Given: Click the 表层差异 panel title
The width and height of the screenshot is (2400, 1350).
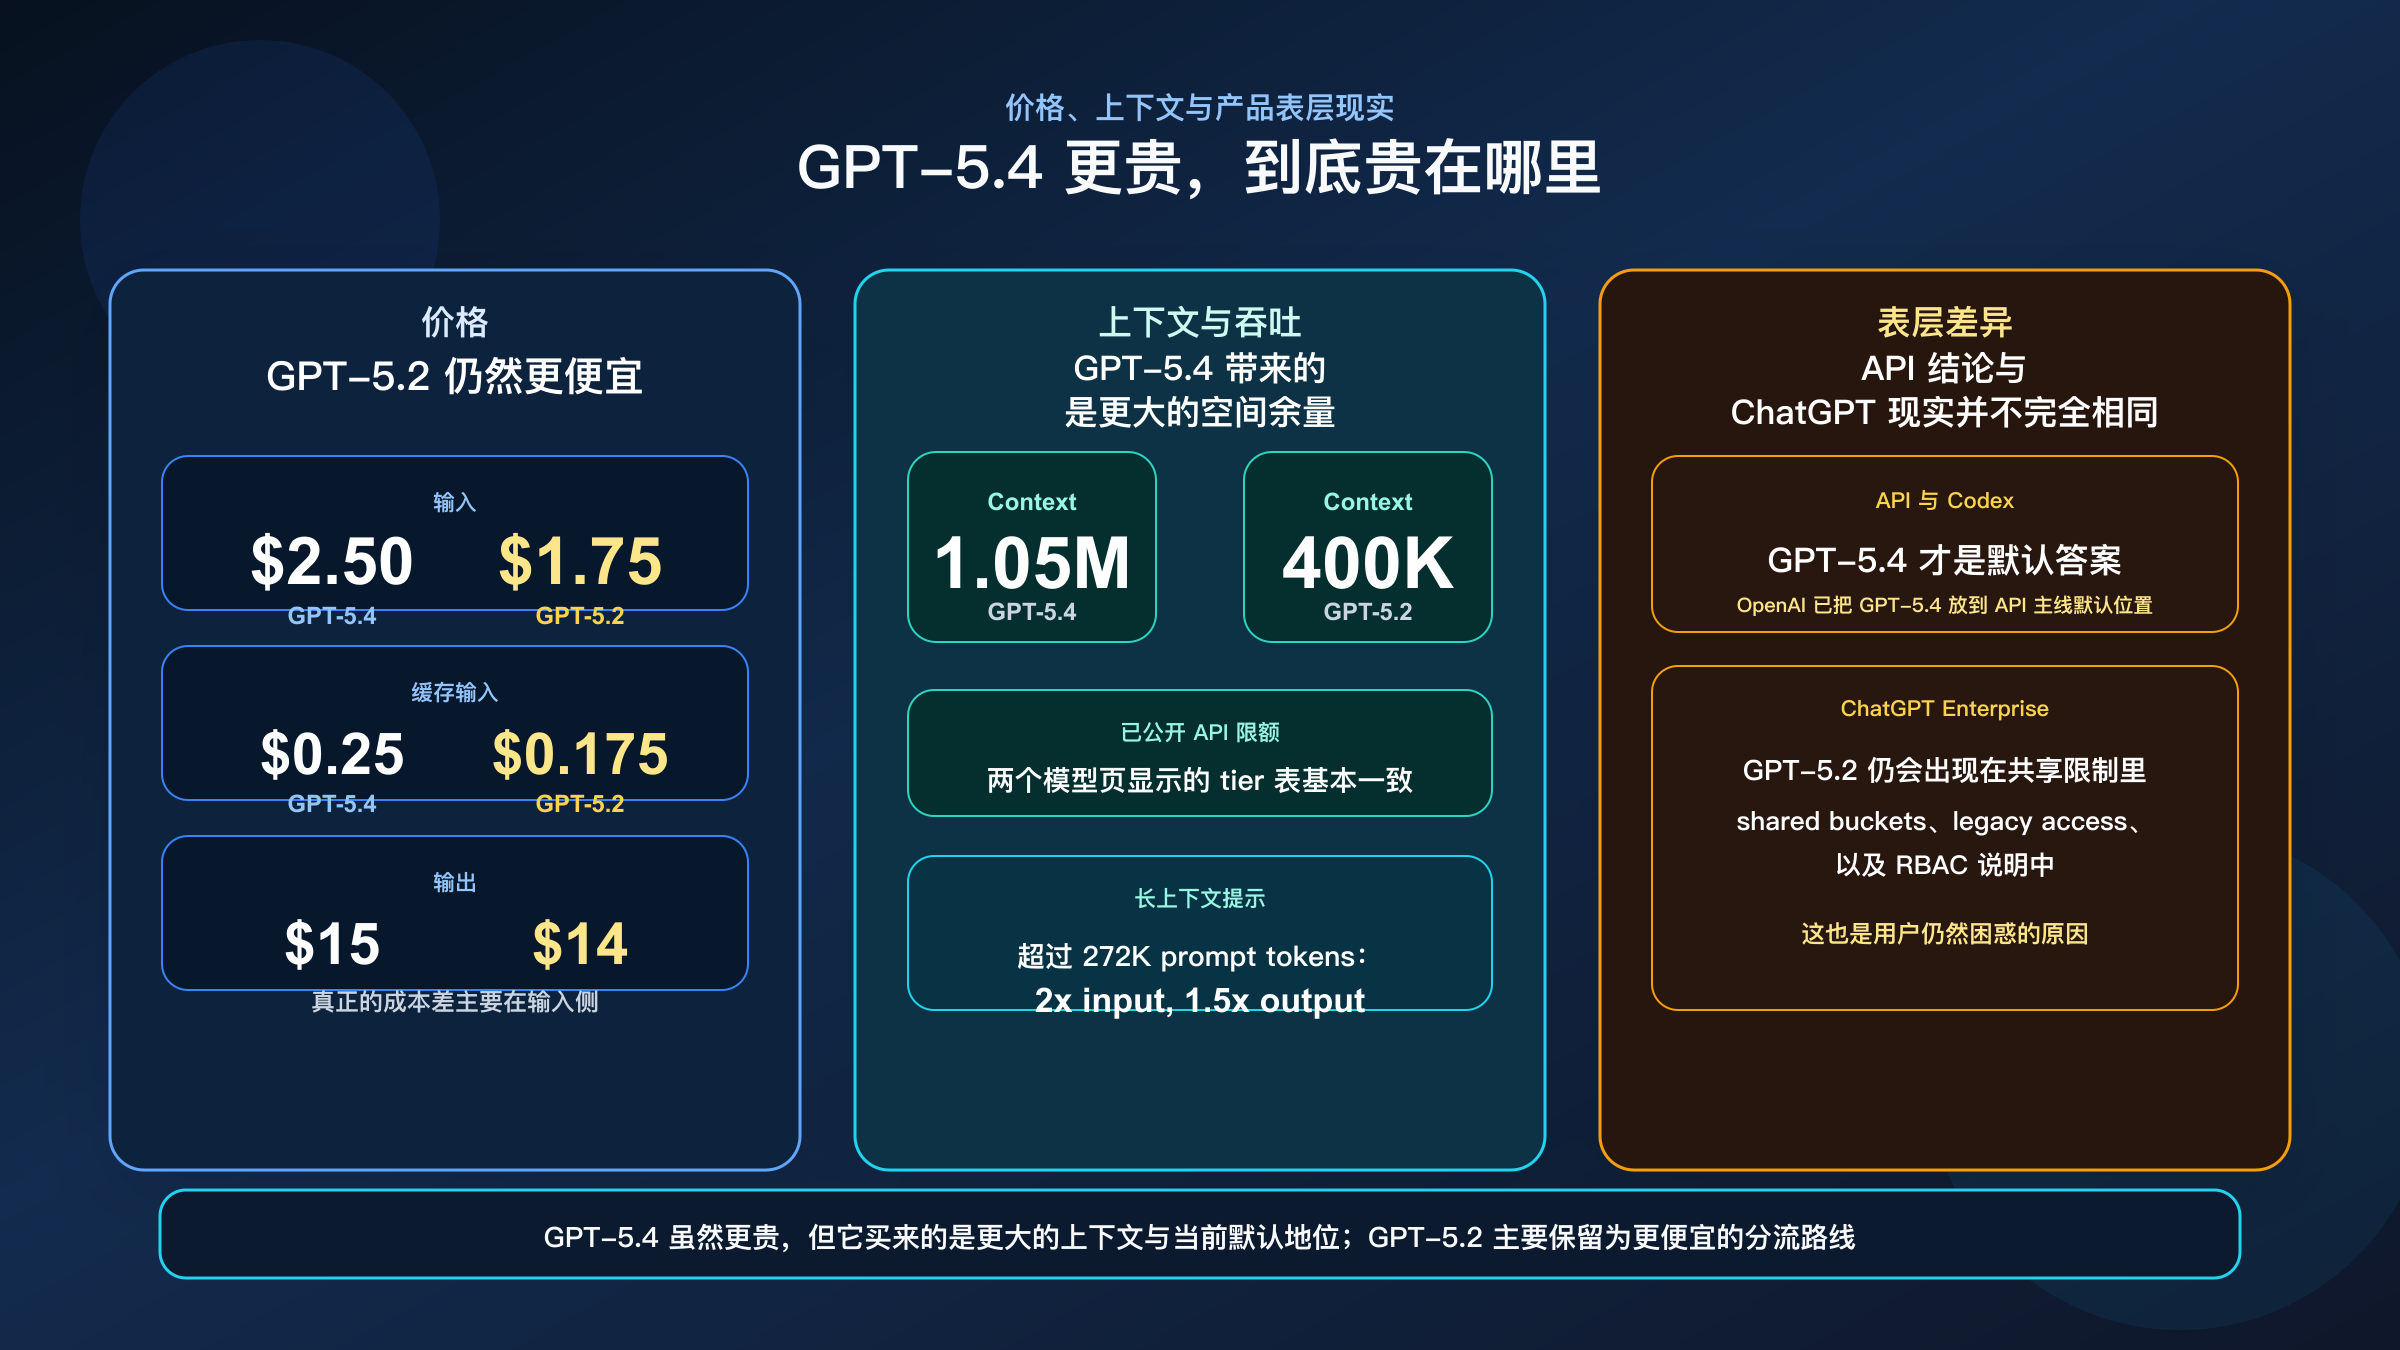Looking at the screenshot, I should tap(1946, 323).
